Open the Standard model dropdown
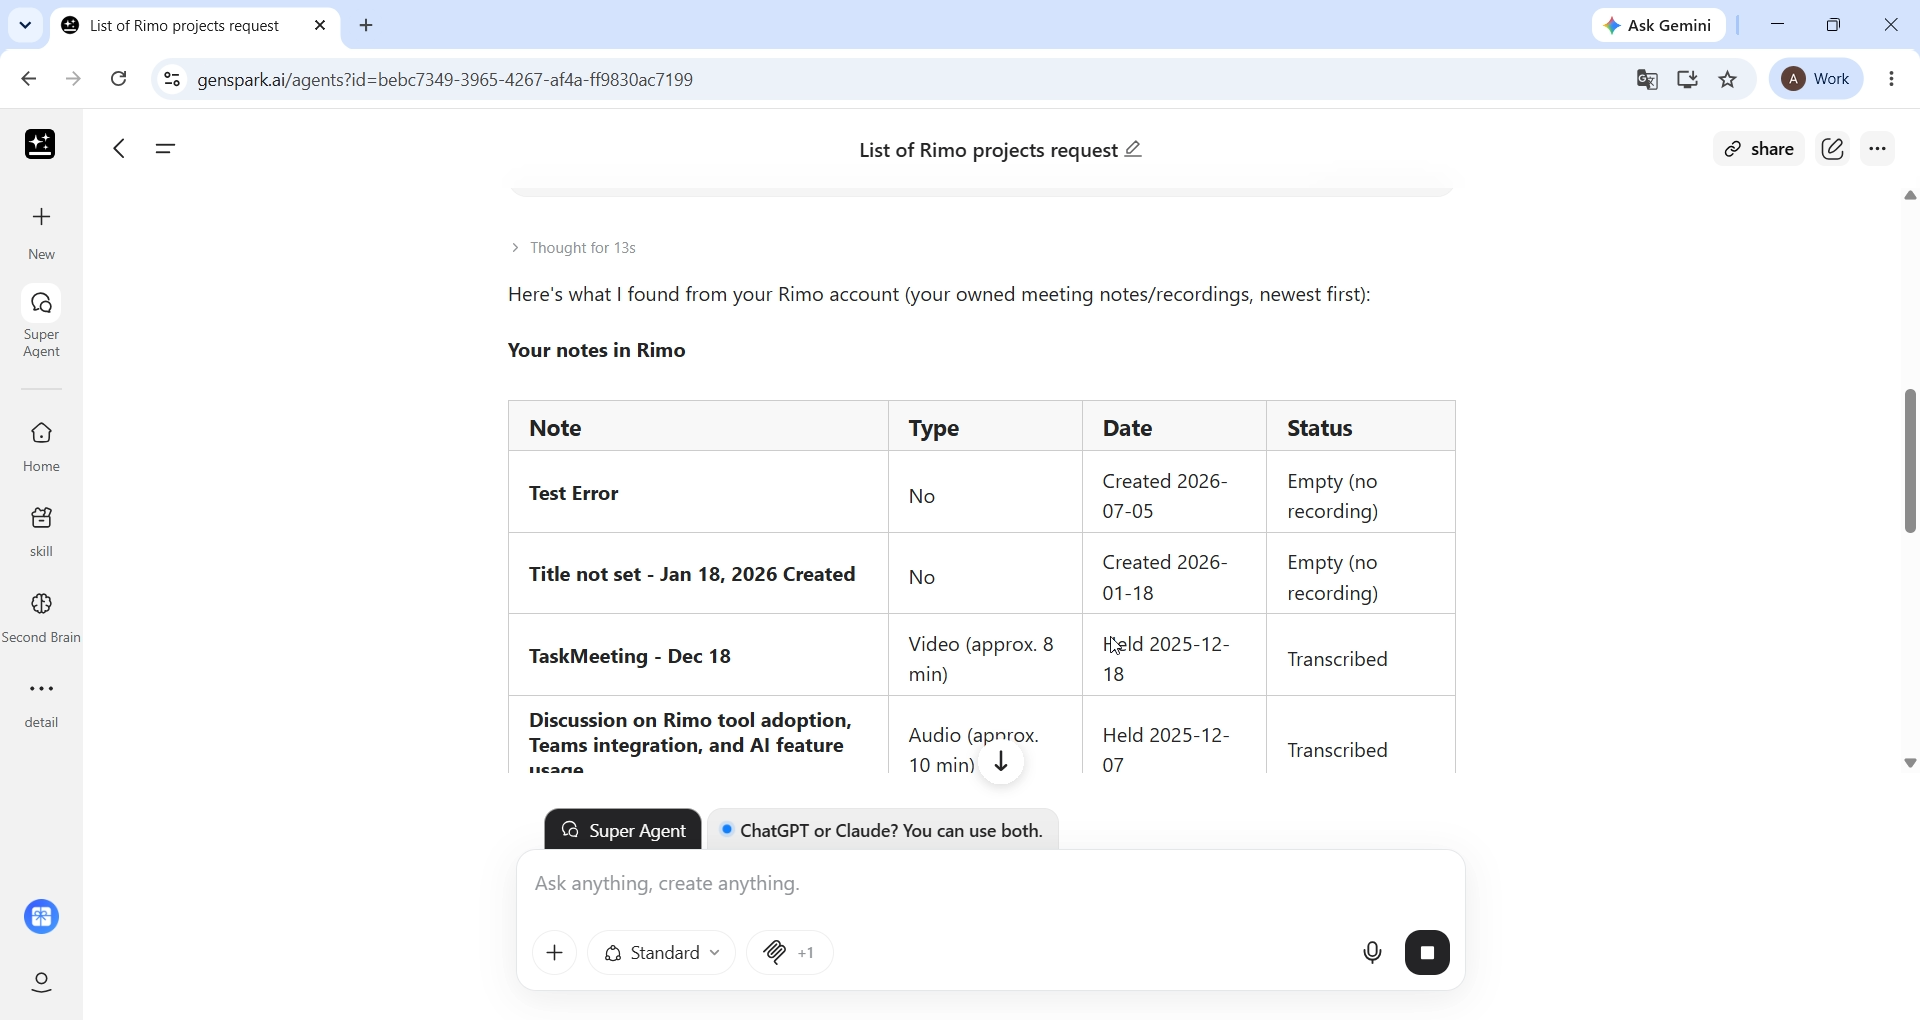This screenshot has width=1920, height=1020. click(x=662, y=954)
